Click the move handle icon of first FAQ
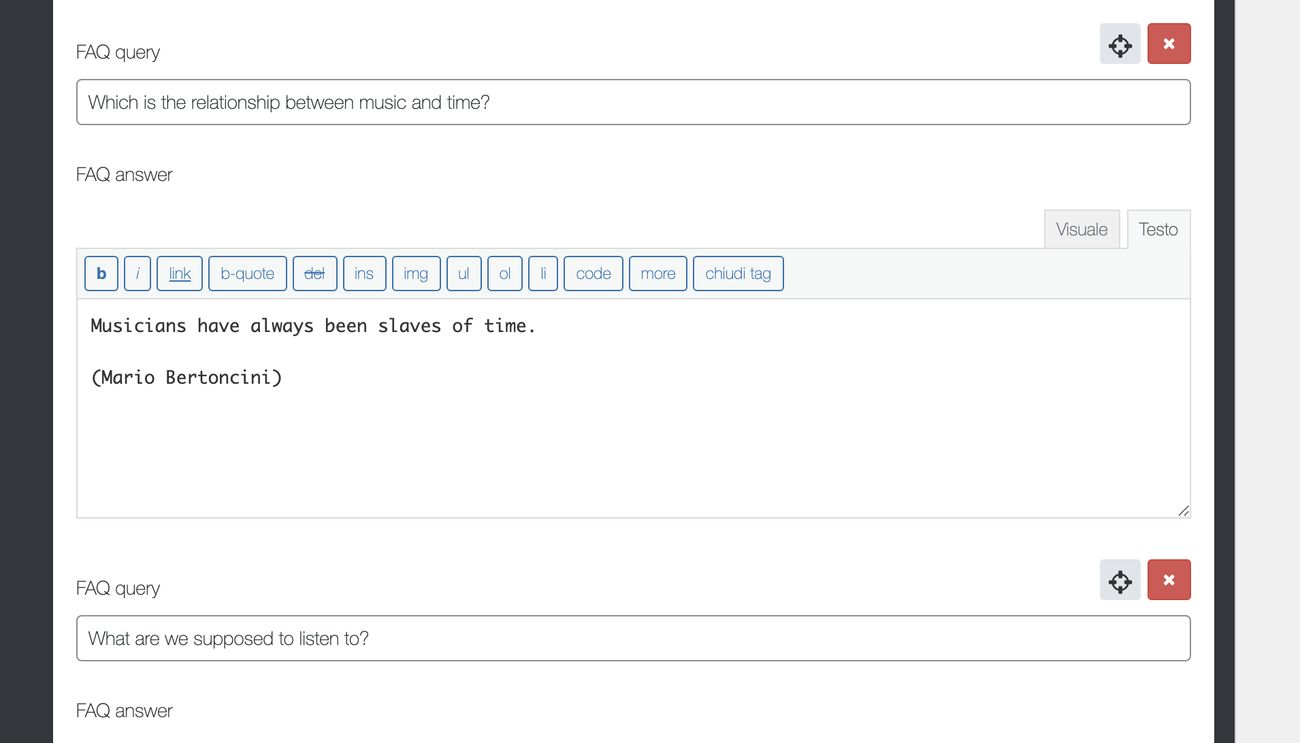 click(1120, 44)
